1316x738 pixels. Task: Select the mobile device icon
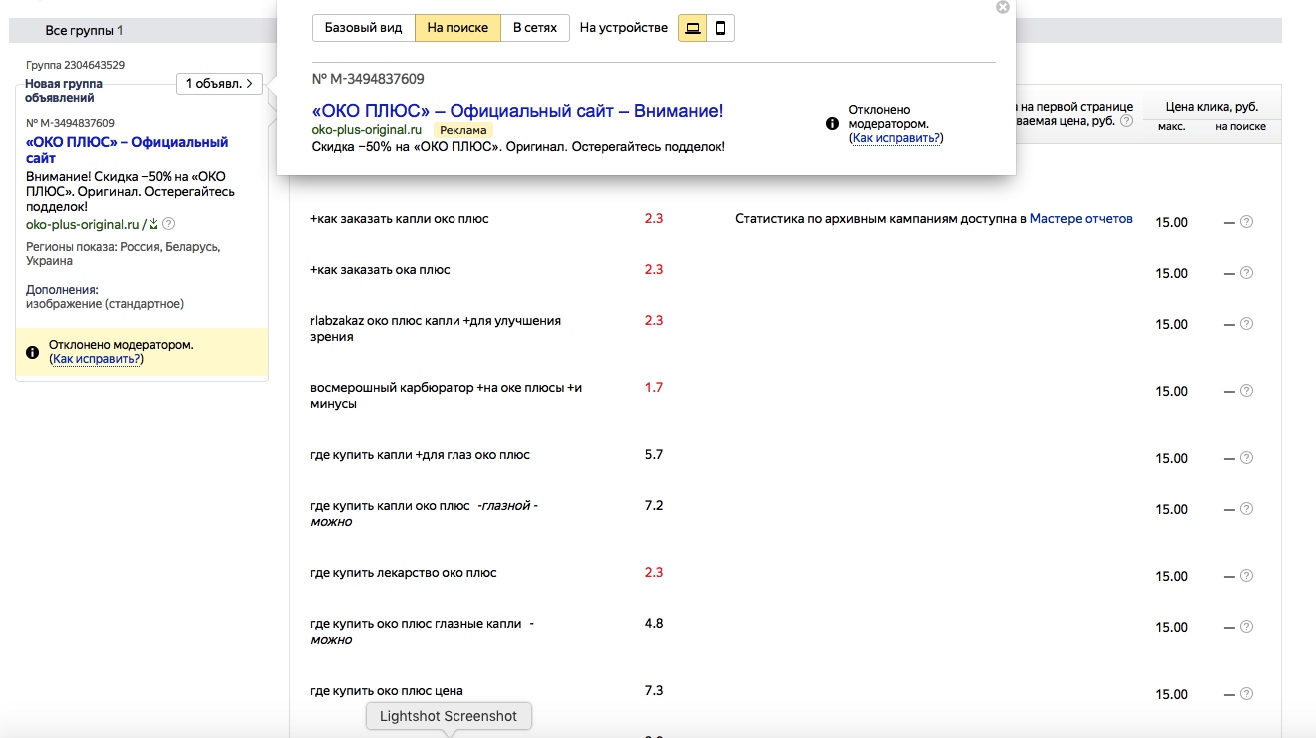pos(720,28)
